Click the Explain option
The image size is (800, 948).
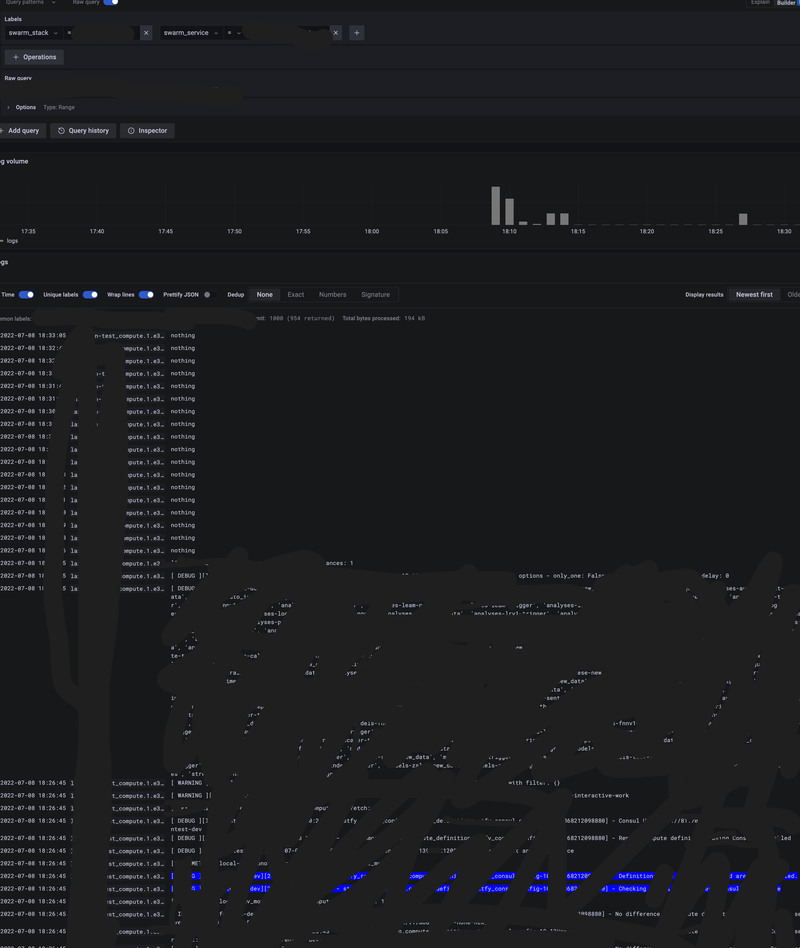(x=760, y=2)
